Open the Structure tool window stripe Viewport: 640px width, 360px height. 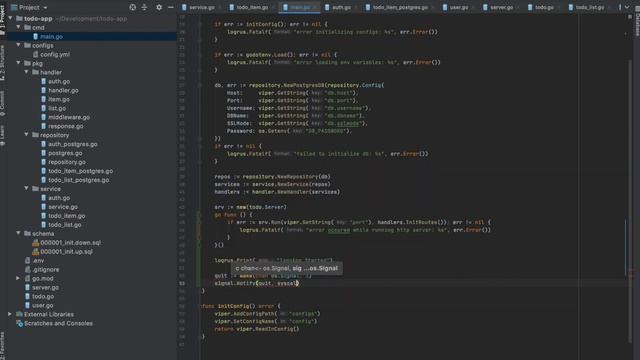[3, 62]
